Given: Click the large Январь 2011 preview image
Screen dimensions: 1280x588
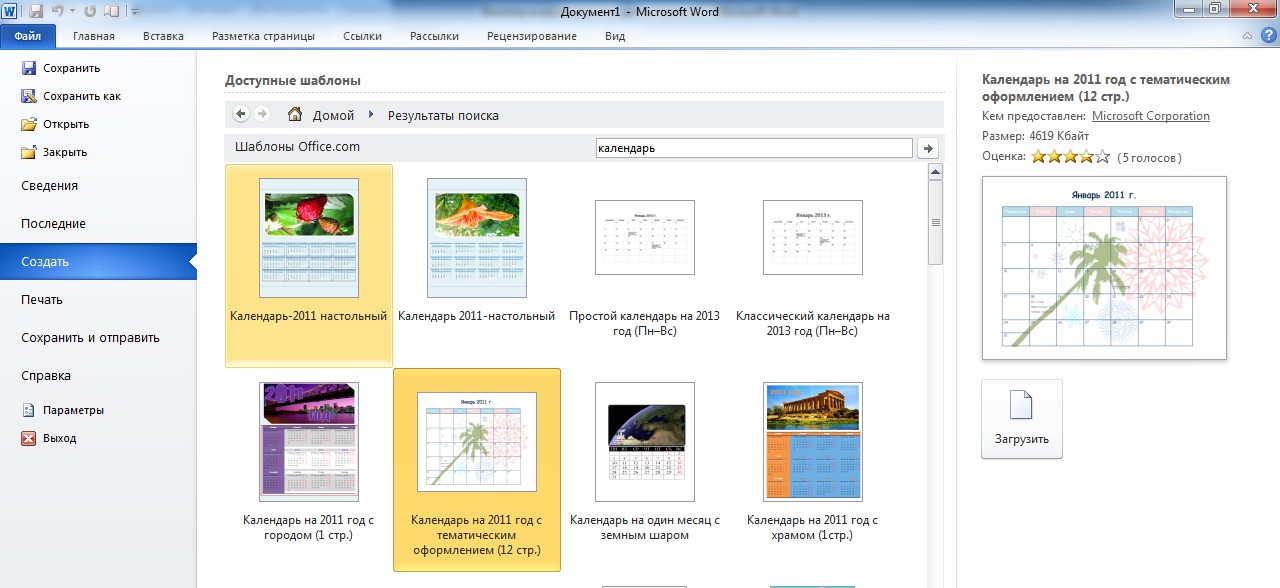Looking at the screenshot, I should (1104, 268).
